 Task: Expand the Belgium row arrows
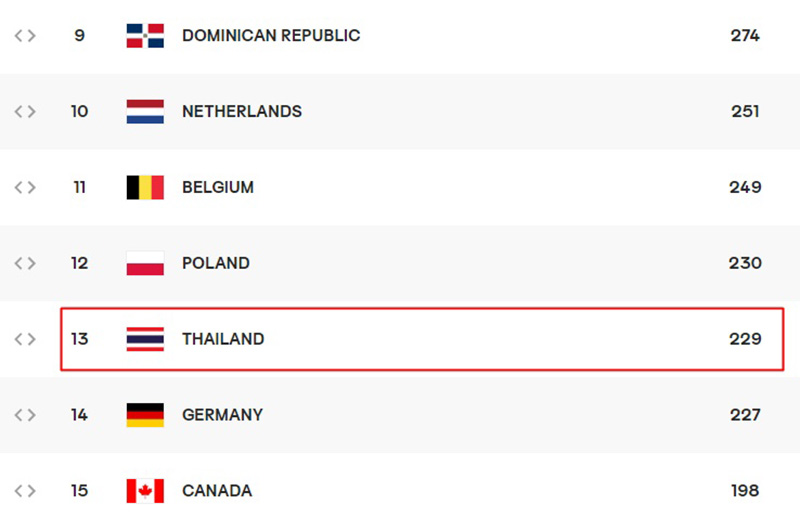(x=25, y=188)
